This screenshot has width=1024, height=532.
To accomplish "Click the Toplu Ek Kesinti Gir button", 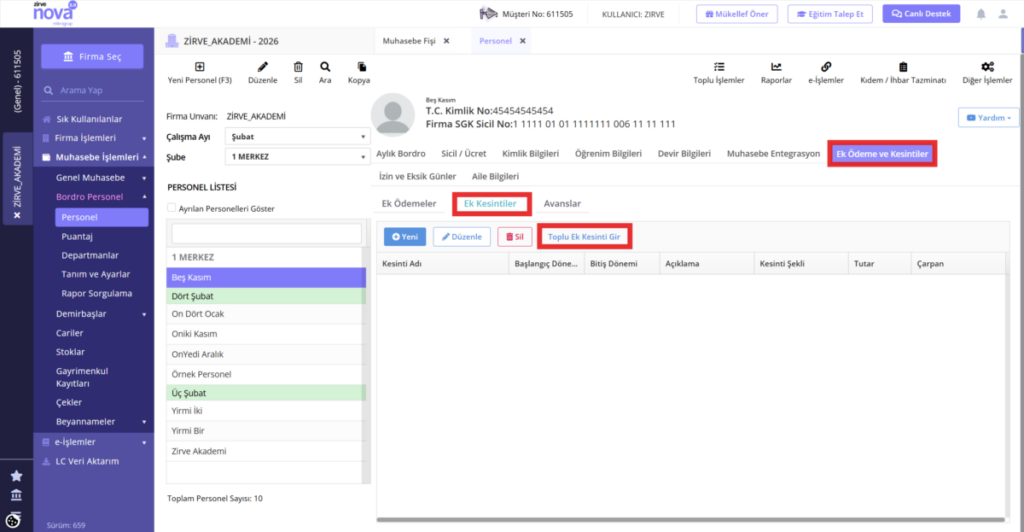I will coord(584,237).
